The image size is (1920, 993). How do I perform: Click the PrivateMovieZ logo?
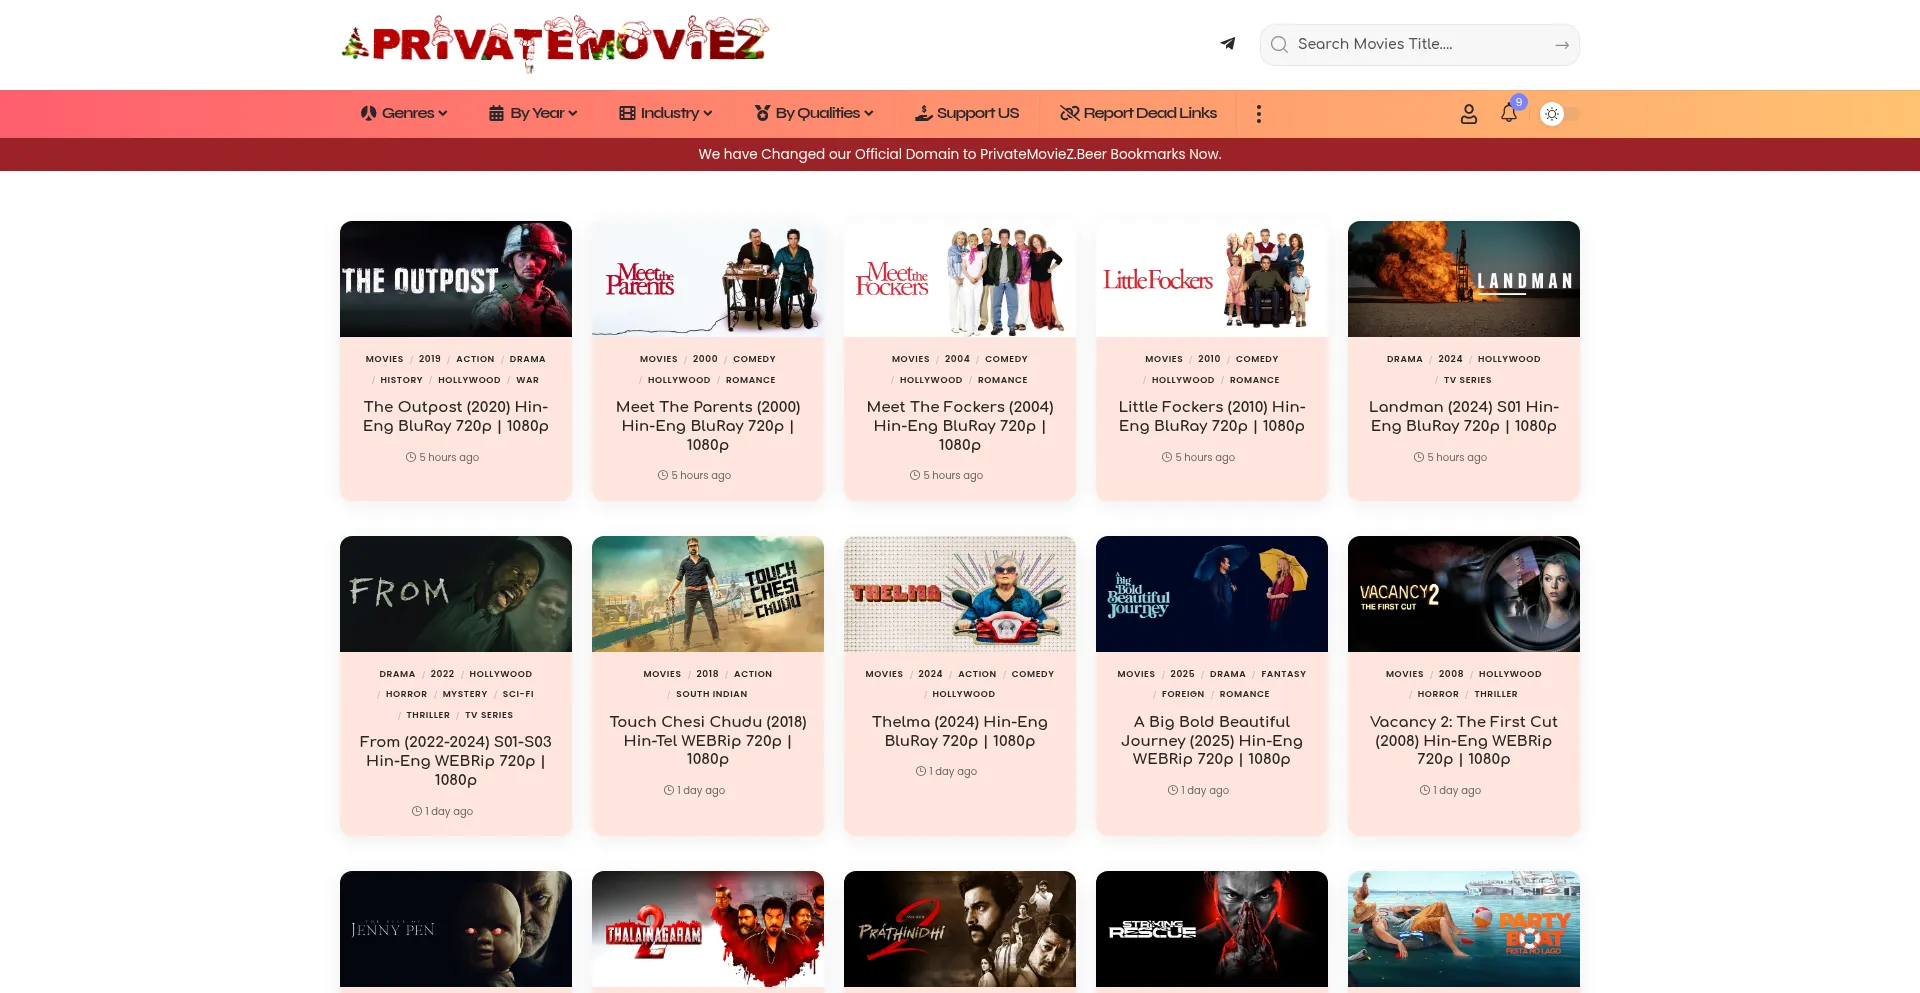pos(555,44)
